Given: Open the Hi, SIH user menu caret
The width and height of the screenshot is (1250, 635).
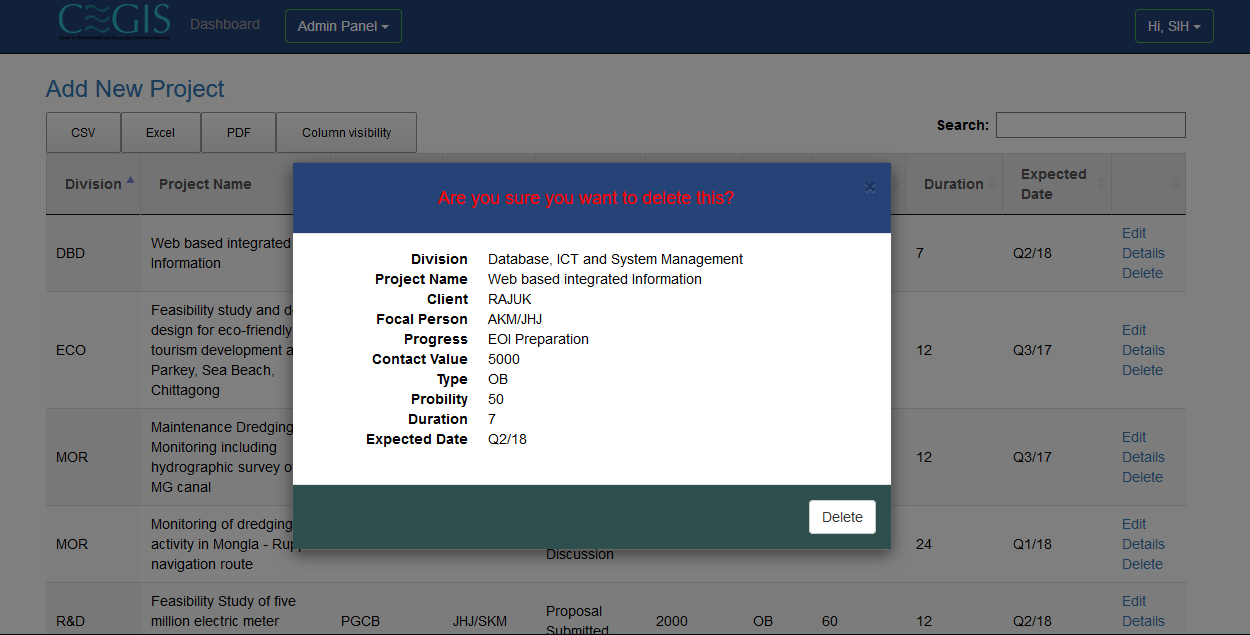Looking at the screenshot, I should pos(1199,26).
